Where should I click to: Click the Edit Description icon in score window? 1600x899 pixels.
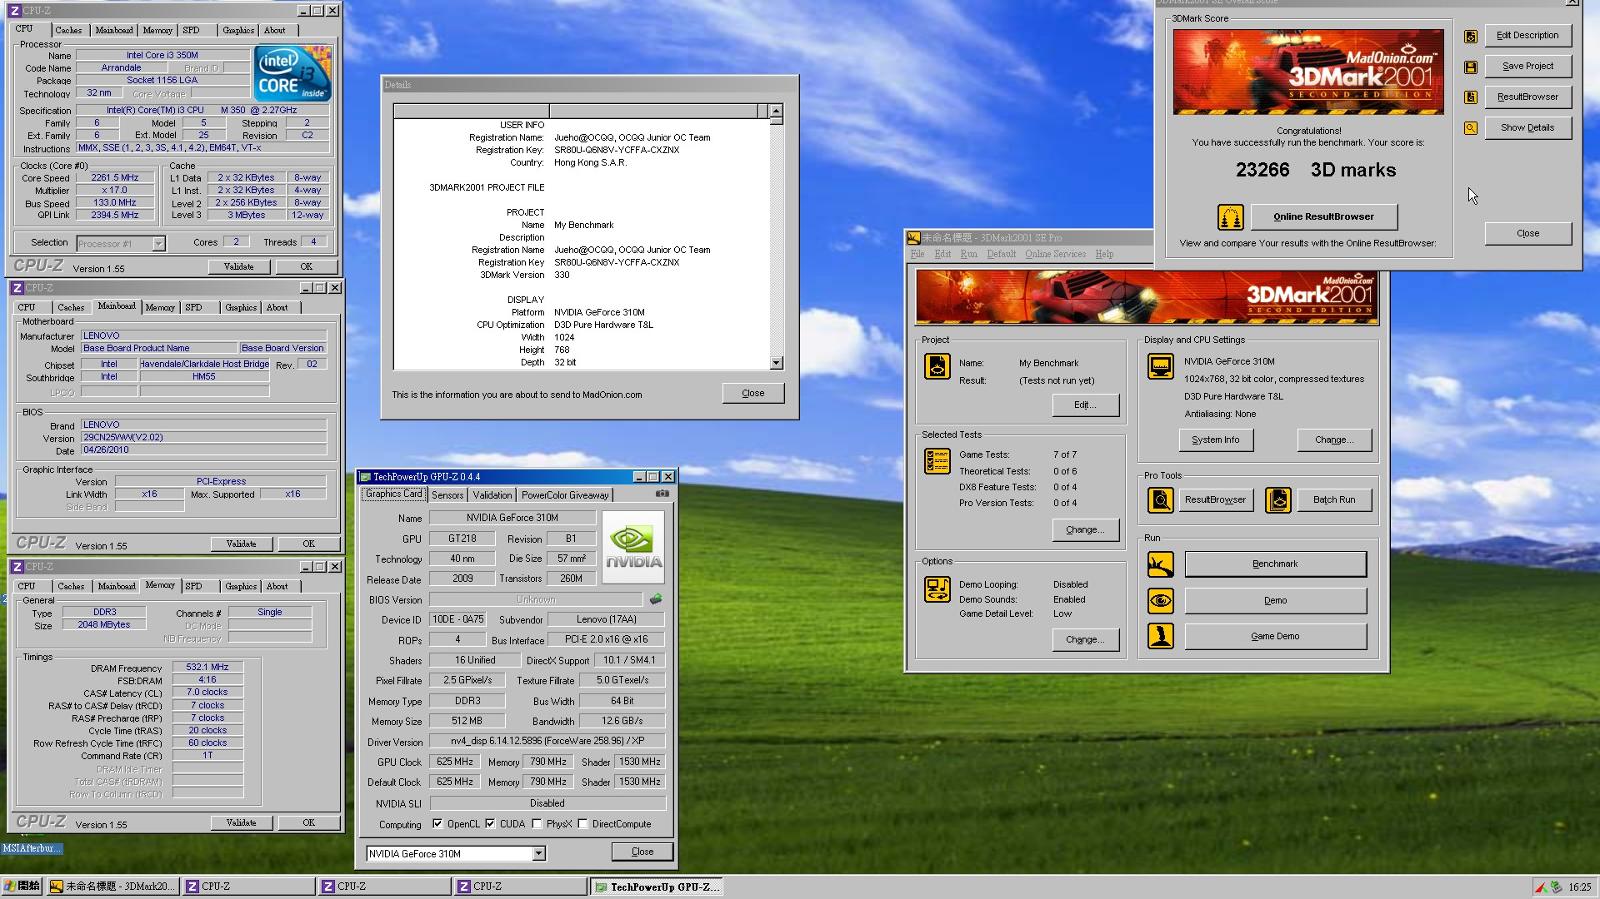point(1470,37)
